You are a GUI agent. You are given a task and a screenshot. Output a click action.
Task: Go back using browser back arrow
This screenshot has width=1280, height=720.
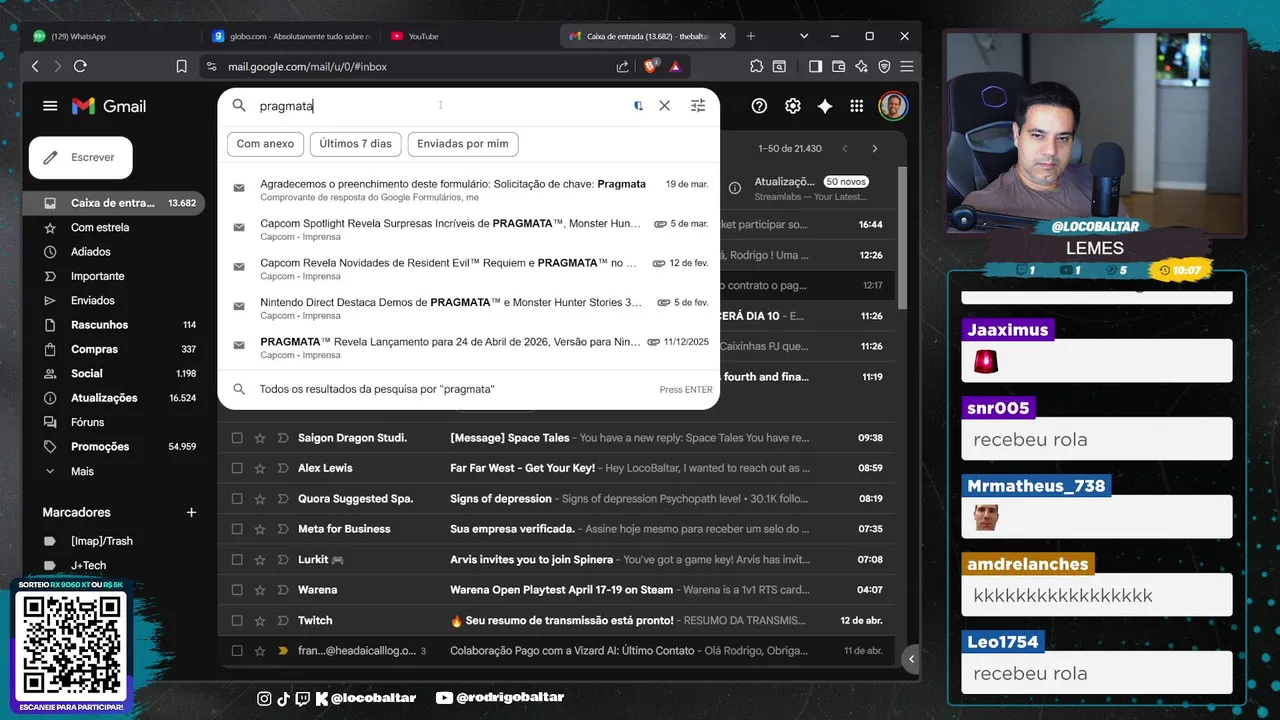pyautogui.click(x=35, y=66)
